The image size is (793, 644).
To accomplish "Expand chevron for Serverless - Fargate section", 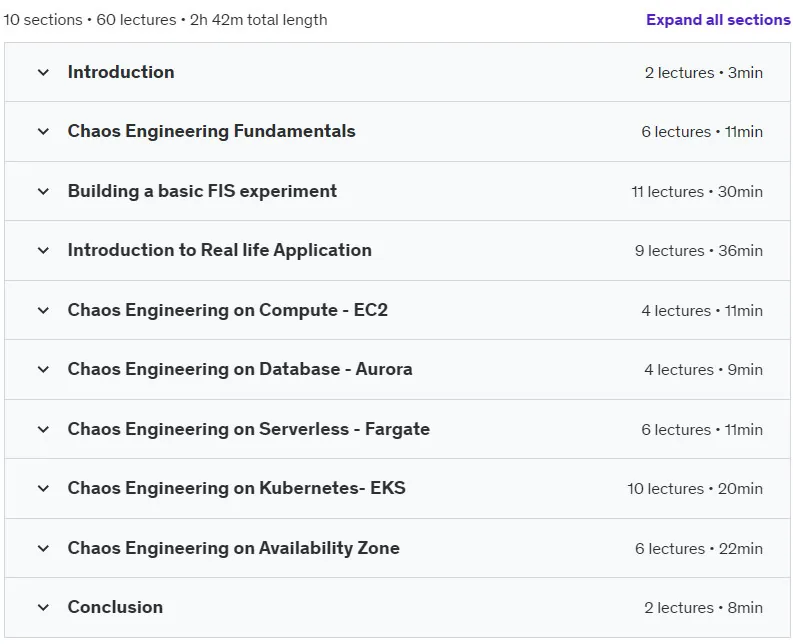I will coord(43,430).
